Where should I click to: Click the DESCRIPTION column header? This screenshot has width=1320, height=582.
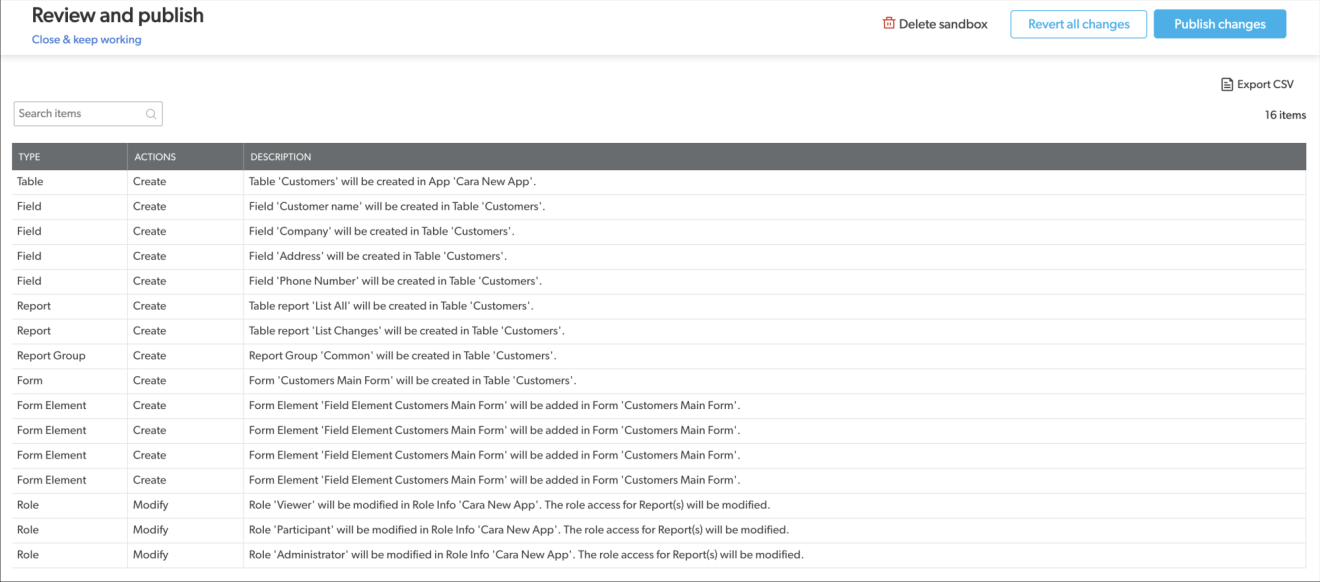point(281,157)
